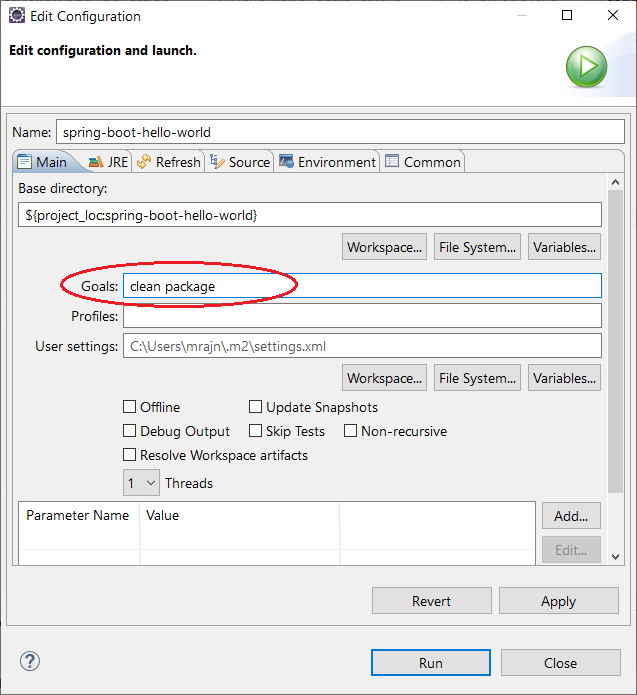Switch to the Environment tab
The width and height of the screenshot is (637, 695).
[x=327, y=162]
